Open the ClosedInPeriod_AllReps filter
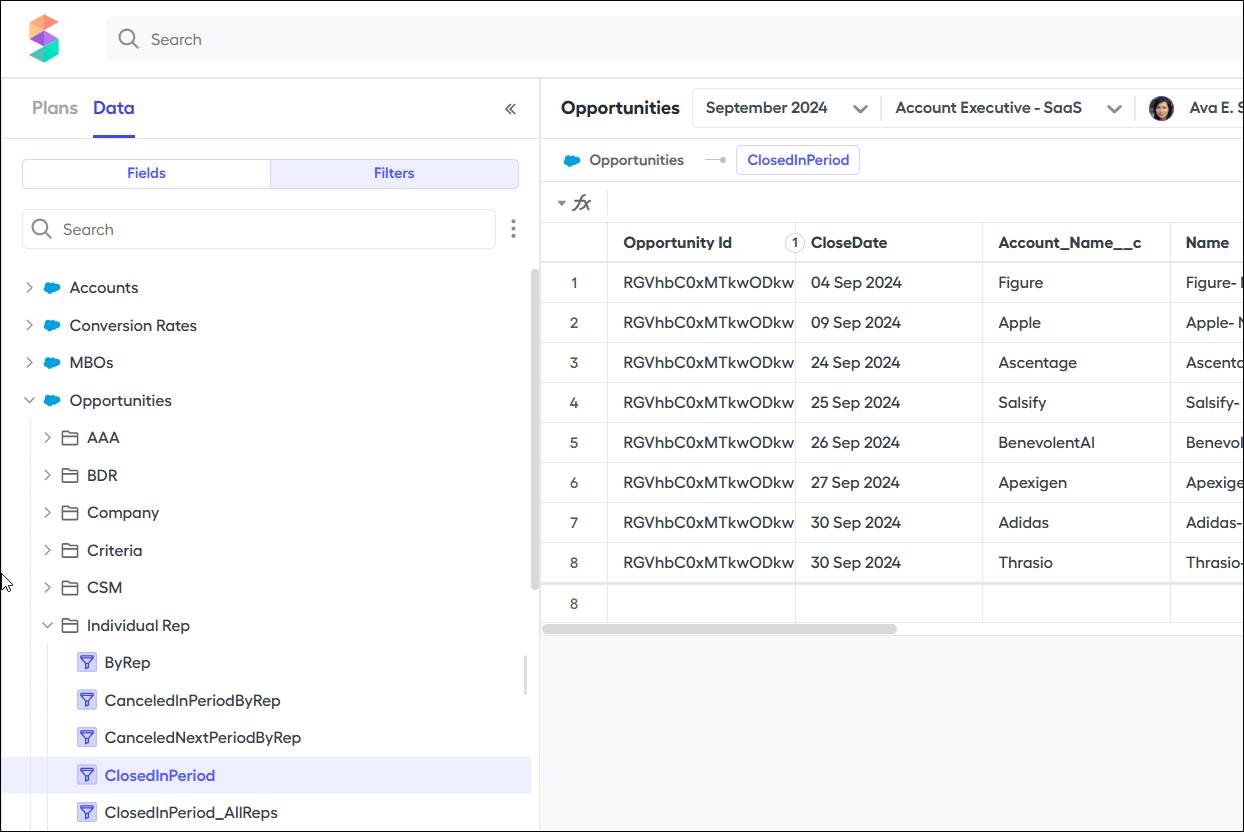1244x832 pixels. click(191, 813)
